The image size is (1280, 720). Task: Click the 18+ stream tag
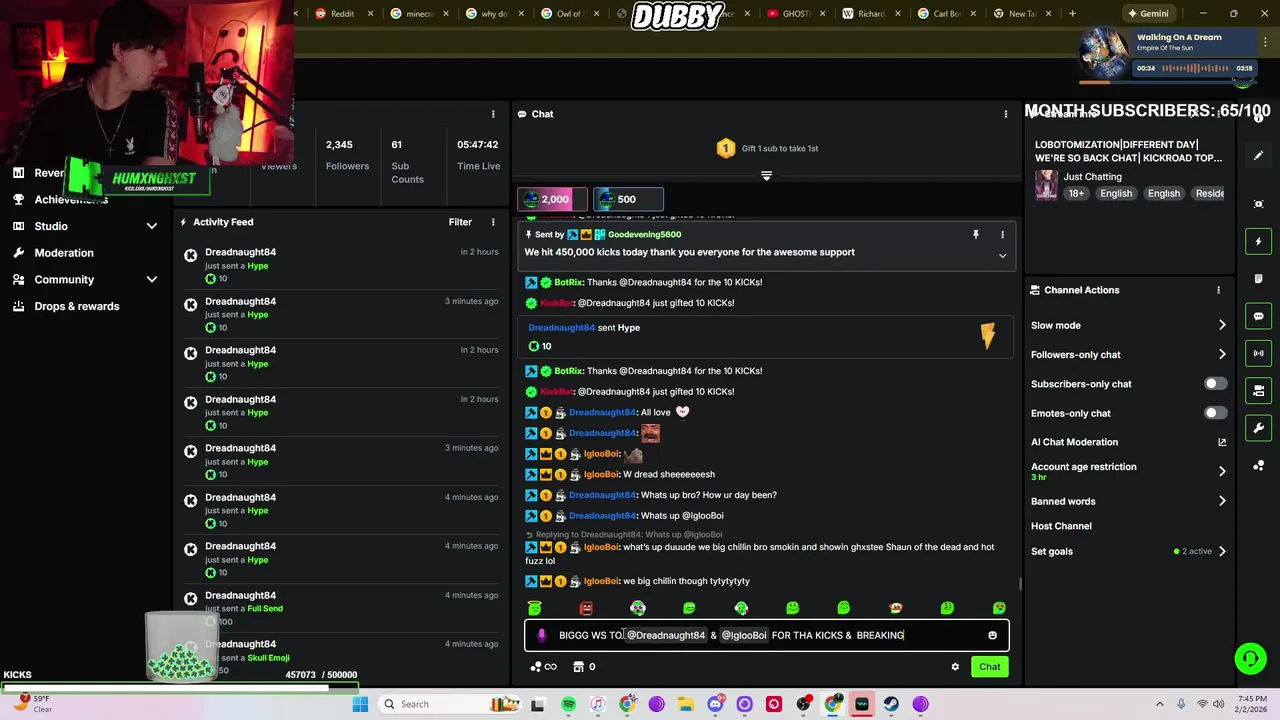coord(1076,193)
